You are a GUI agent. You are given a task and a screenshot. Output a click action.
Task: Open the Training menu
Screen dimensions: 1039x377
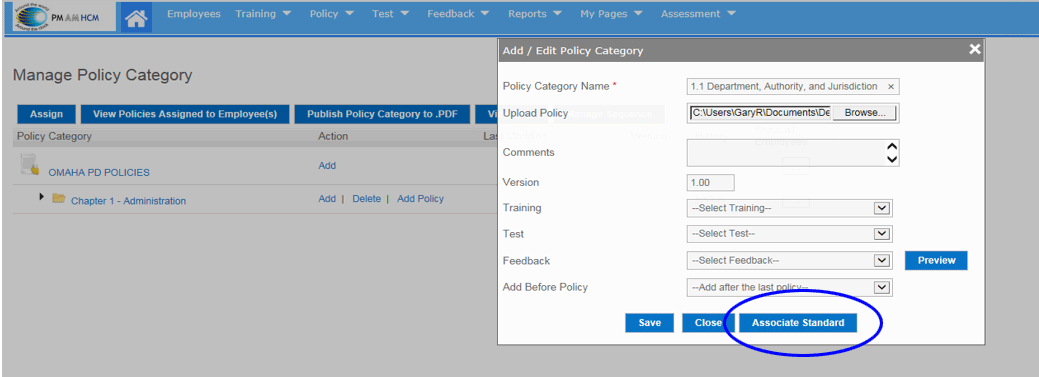[x=263, y=14]
